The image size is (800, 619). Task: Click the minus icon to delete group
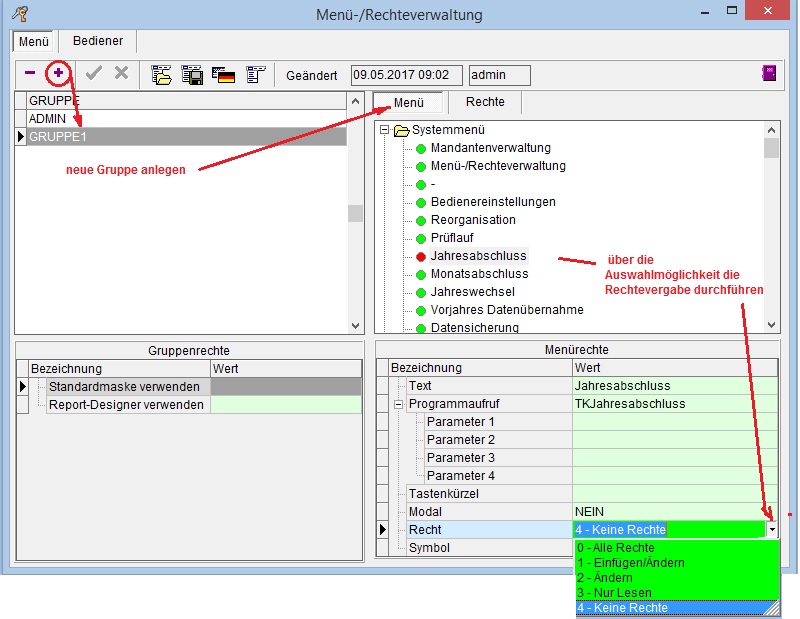pyautogui.click(x=30, y=73)
